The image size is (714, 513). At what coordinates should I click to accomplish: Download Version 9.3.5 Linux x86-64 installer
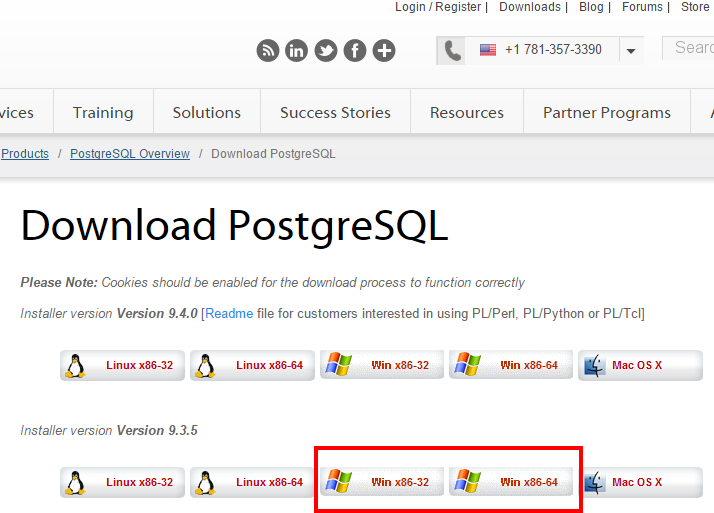(x=252, y=482)
